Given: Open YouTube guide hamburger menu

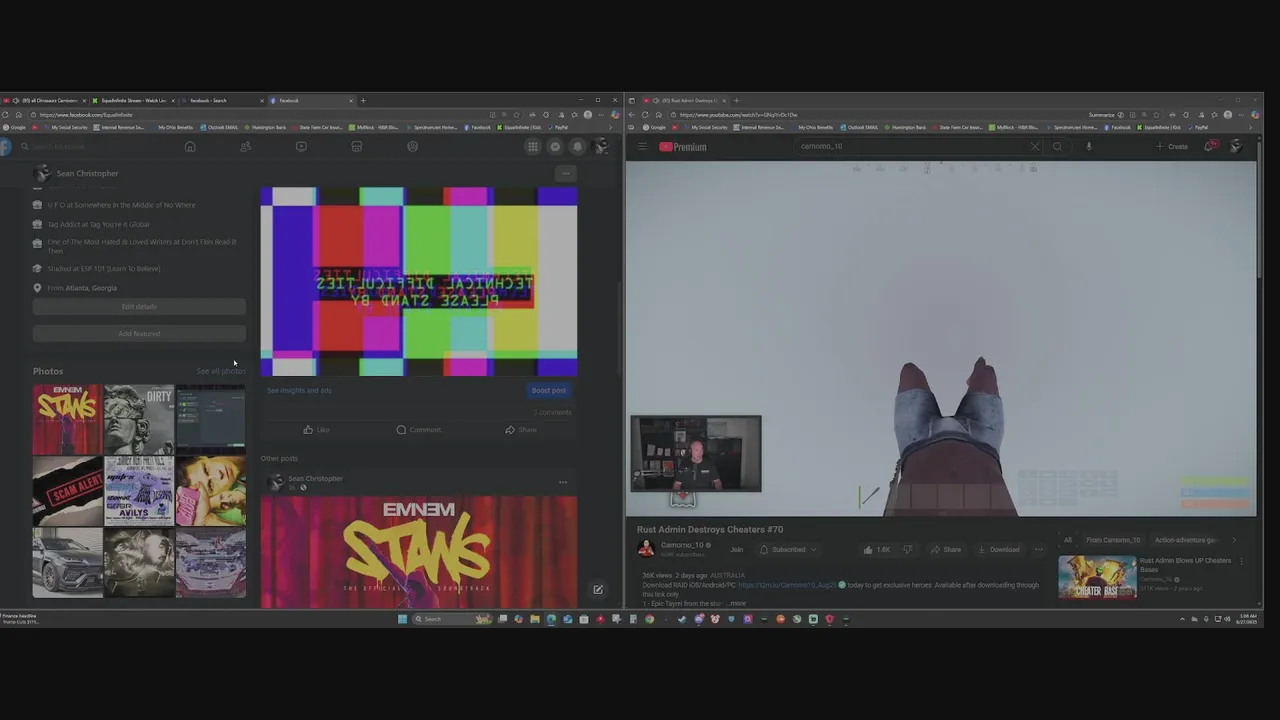Looking at the screenshot, I should [642, 147].
